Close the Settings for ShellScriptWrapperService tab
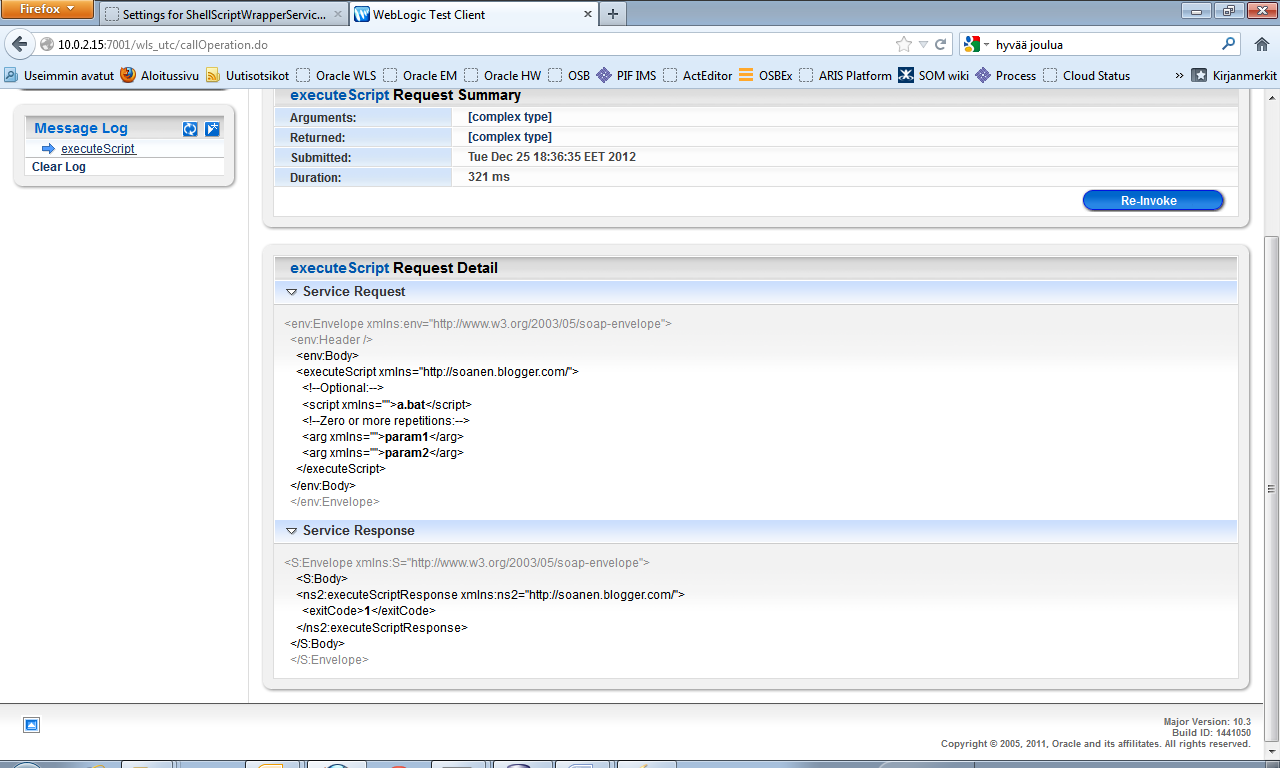Viewport: 1280px width, 768px height. (336, 15)
